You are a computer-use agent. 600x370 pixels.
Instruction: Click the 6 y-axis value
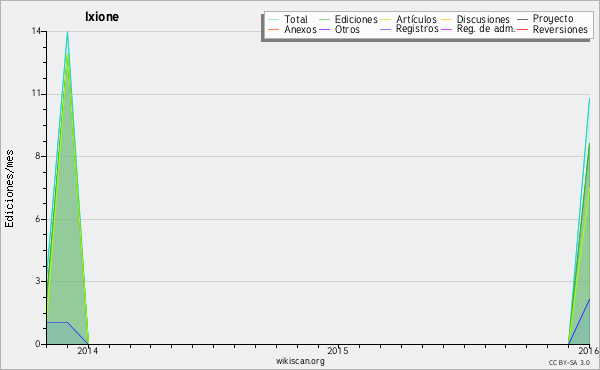(x=38, y=218)
